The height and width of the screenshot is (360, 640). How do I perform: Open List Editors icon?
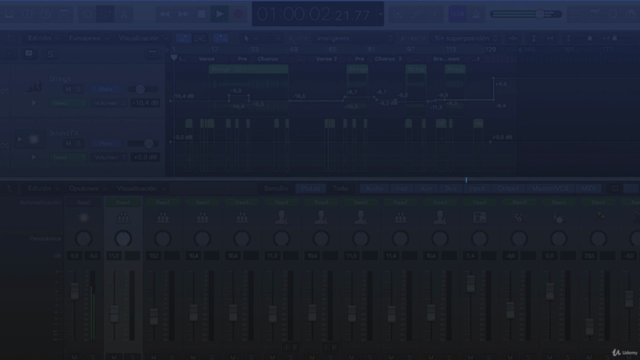(576, 14)
